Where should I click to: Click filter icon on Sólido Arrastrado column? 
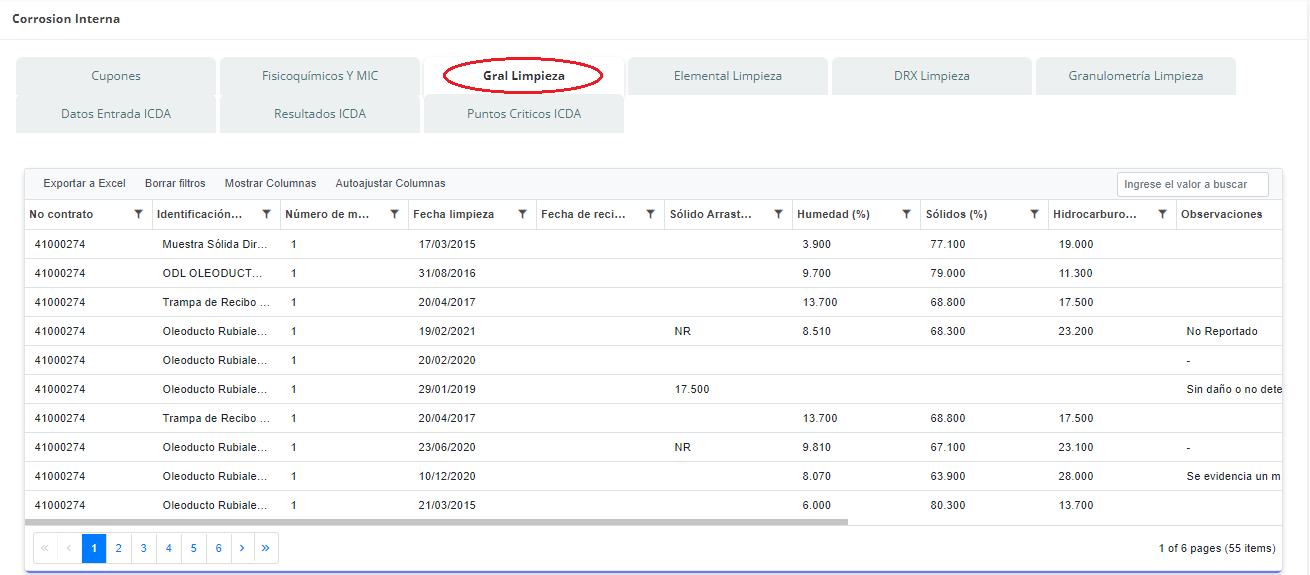pyautogui.click(x=778, y=214)
